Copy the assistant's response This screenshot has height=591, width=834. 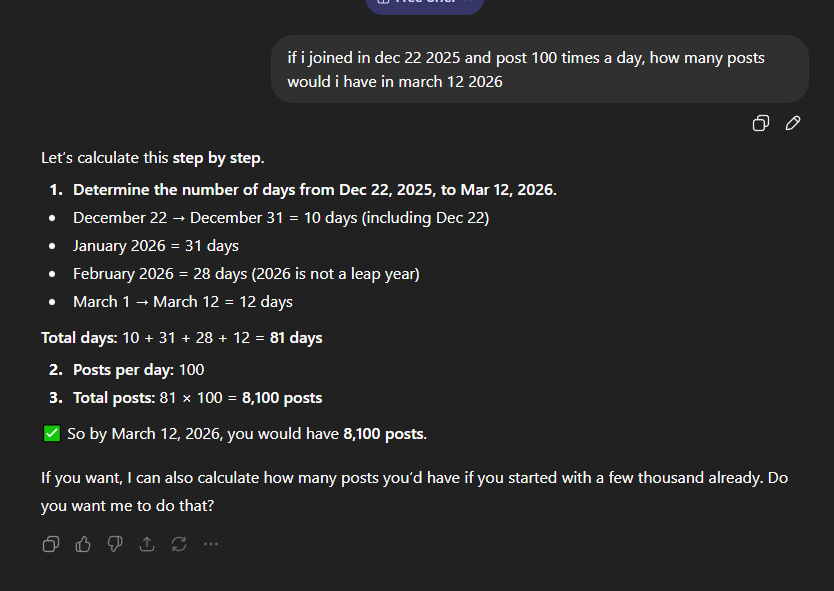[51, 544]
